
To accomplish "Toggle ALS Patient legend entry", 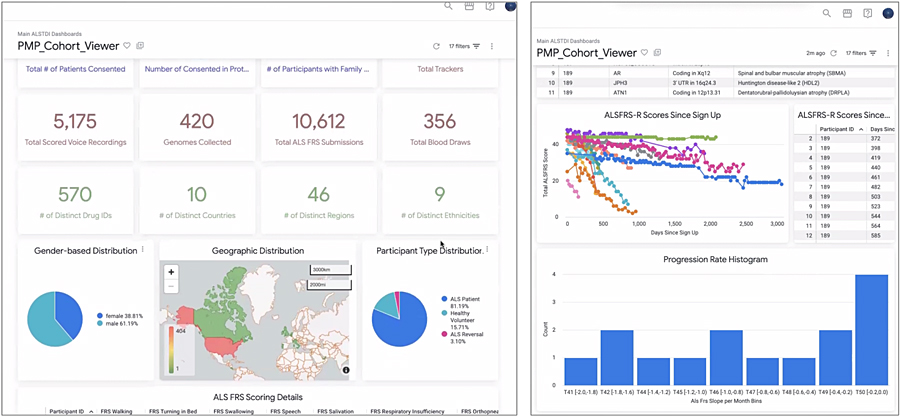I will point(460,302).
